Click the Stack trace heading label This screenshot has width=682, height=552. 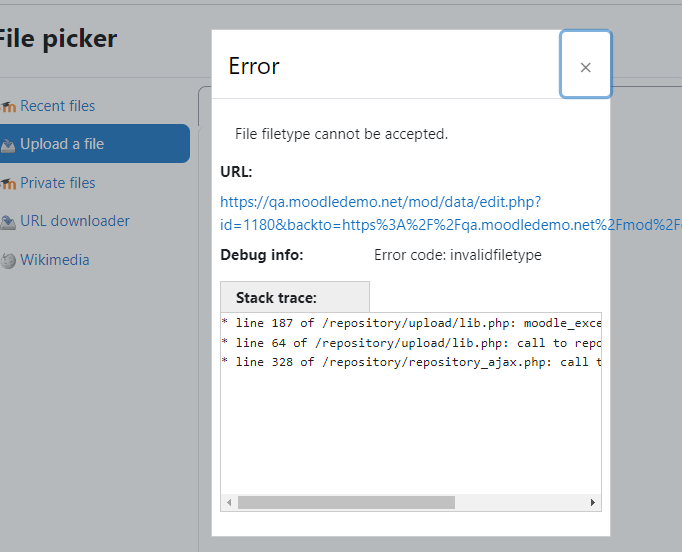tap(276, 298)
